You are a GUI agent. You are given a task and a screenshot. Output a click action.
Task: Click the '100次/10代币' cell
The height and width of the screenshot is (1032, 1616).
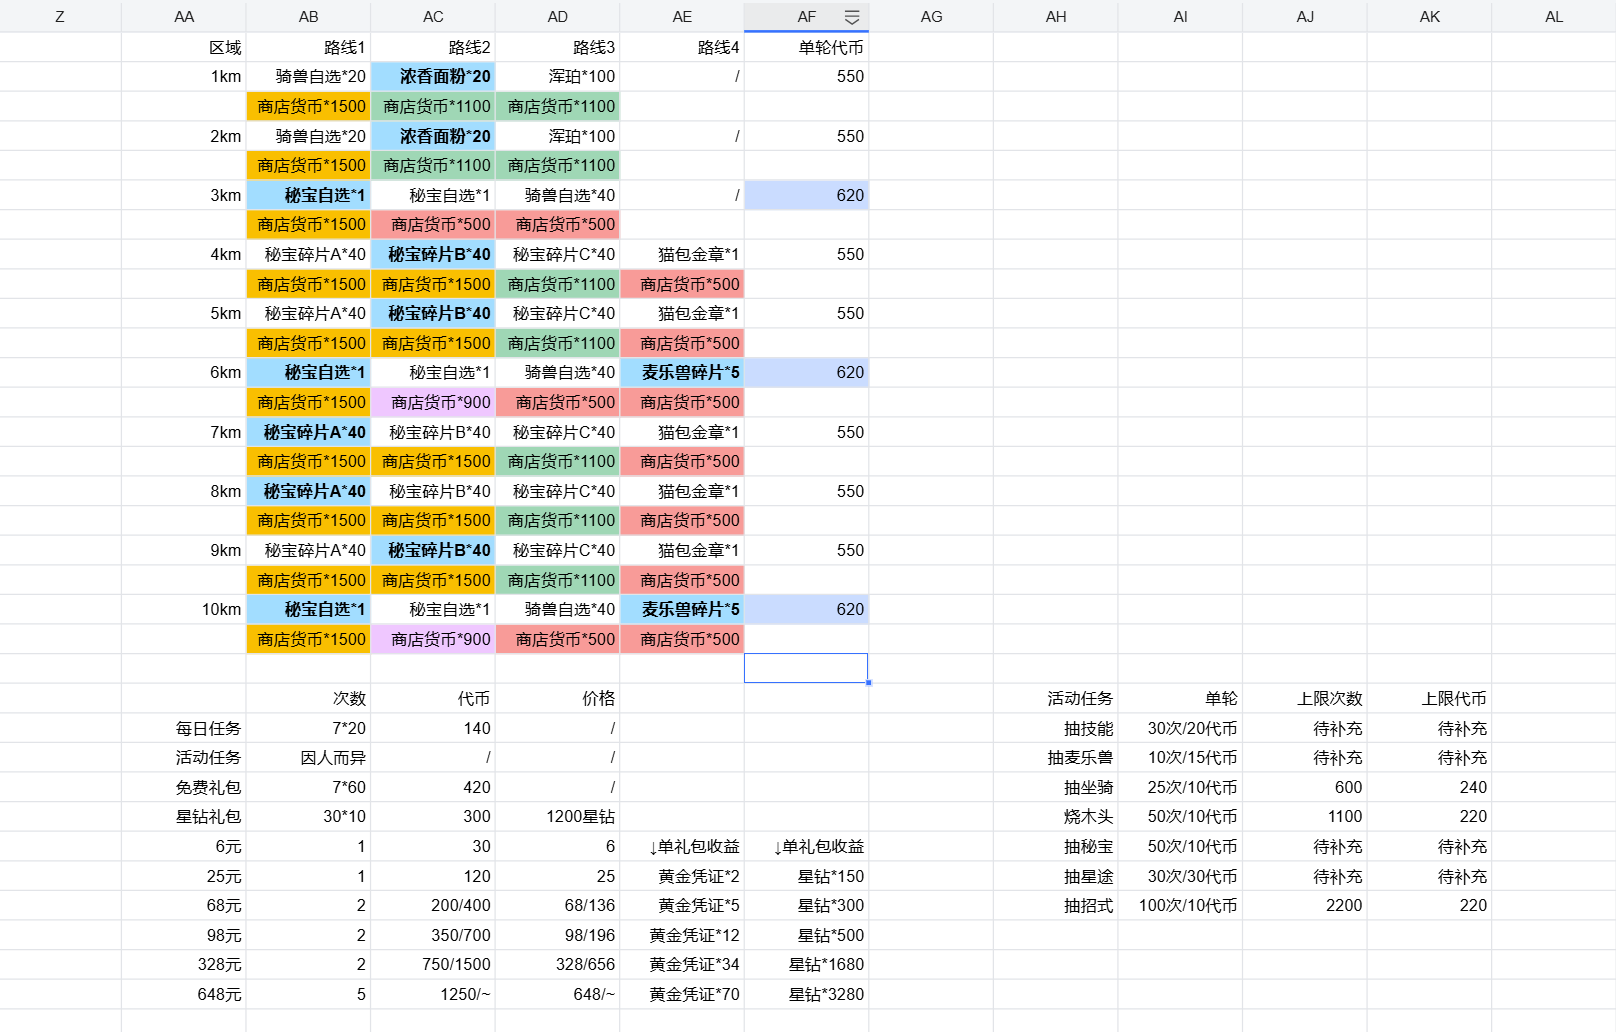[1180, 905]
